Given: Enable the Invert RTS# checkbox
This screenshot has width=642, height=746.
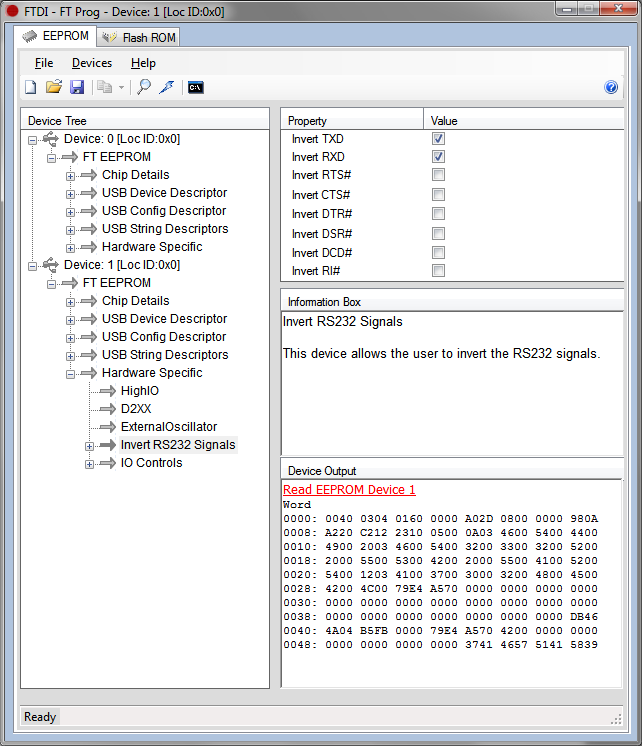Looking at the screenshot, I should point(438,175).
